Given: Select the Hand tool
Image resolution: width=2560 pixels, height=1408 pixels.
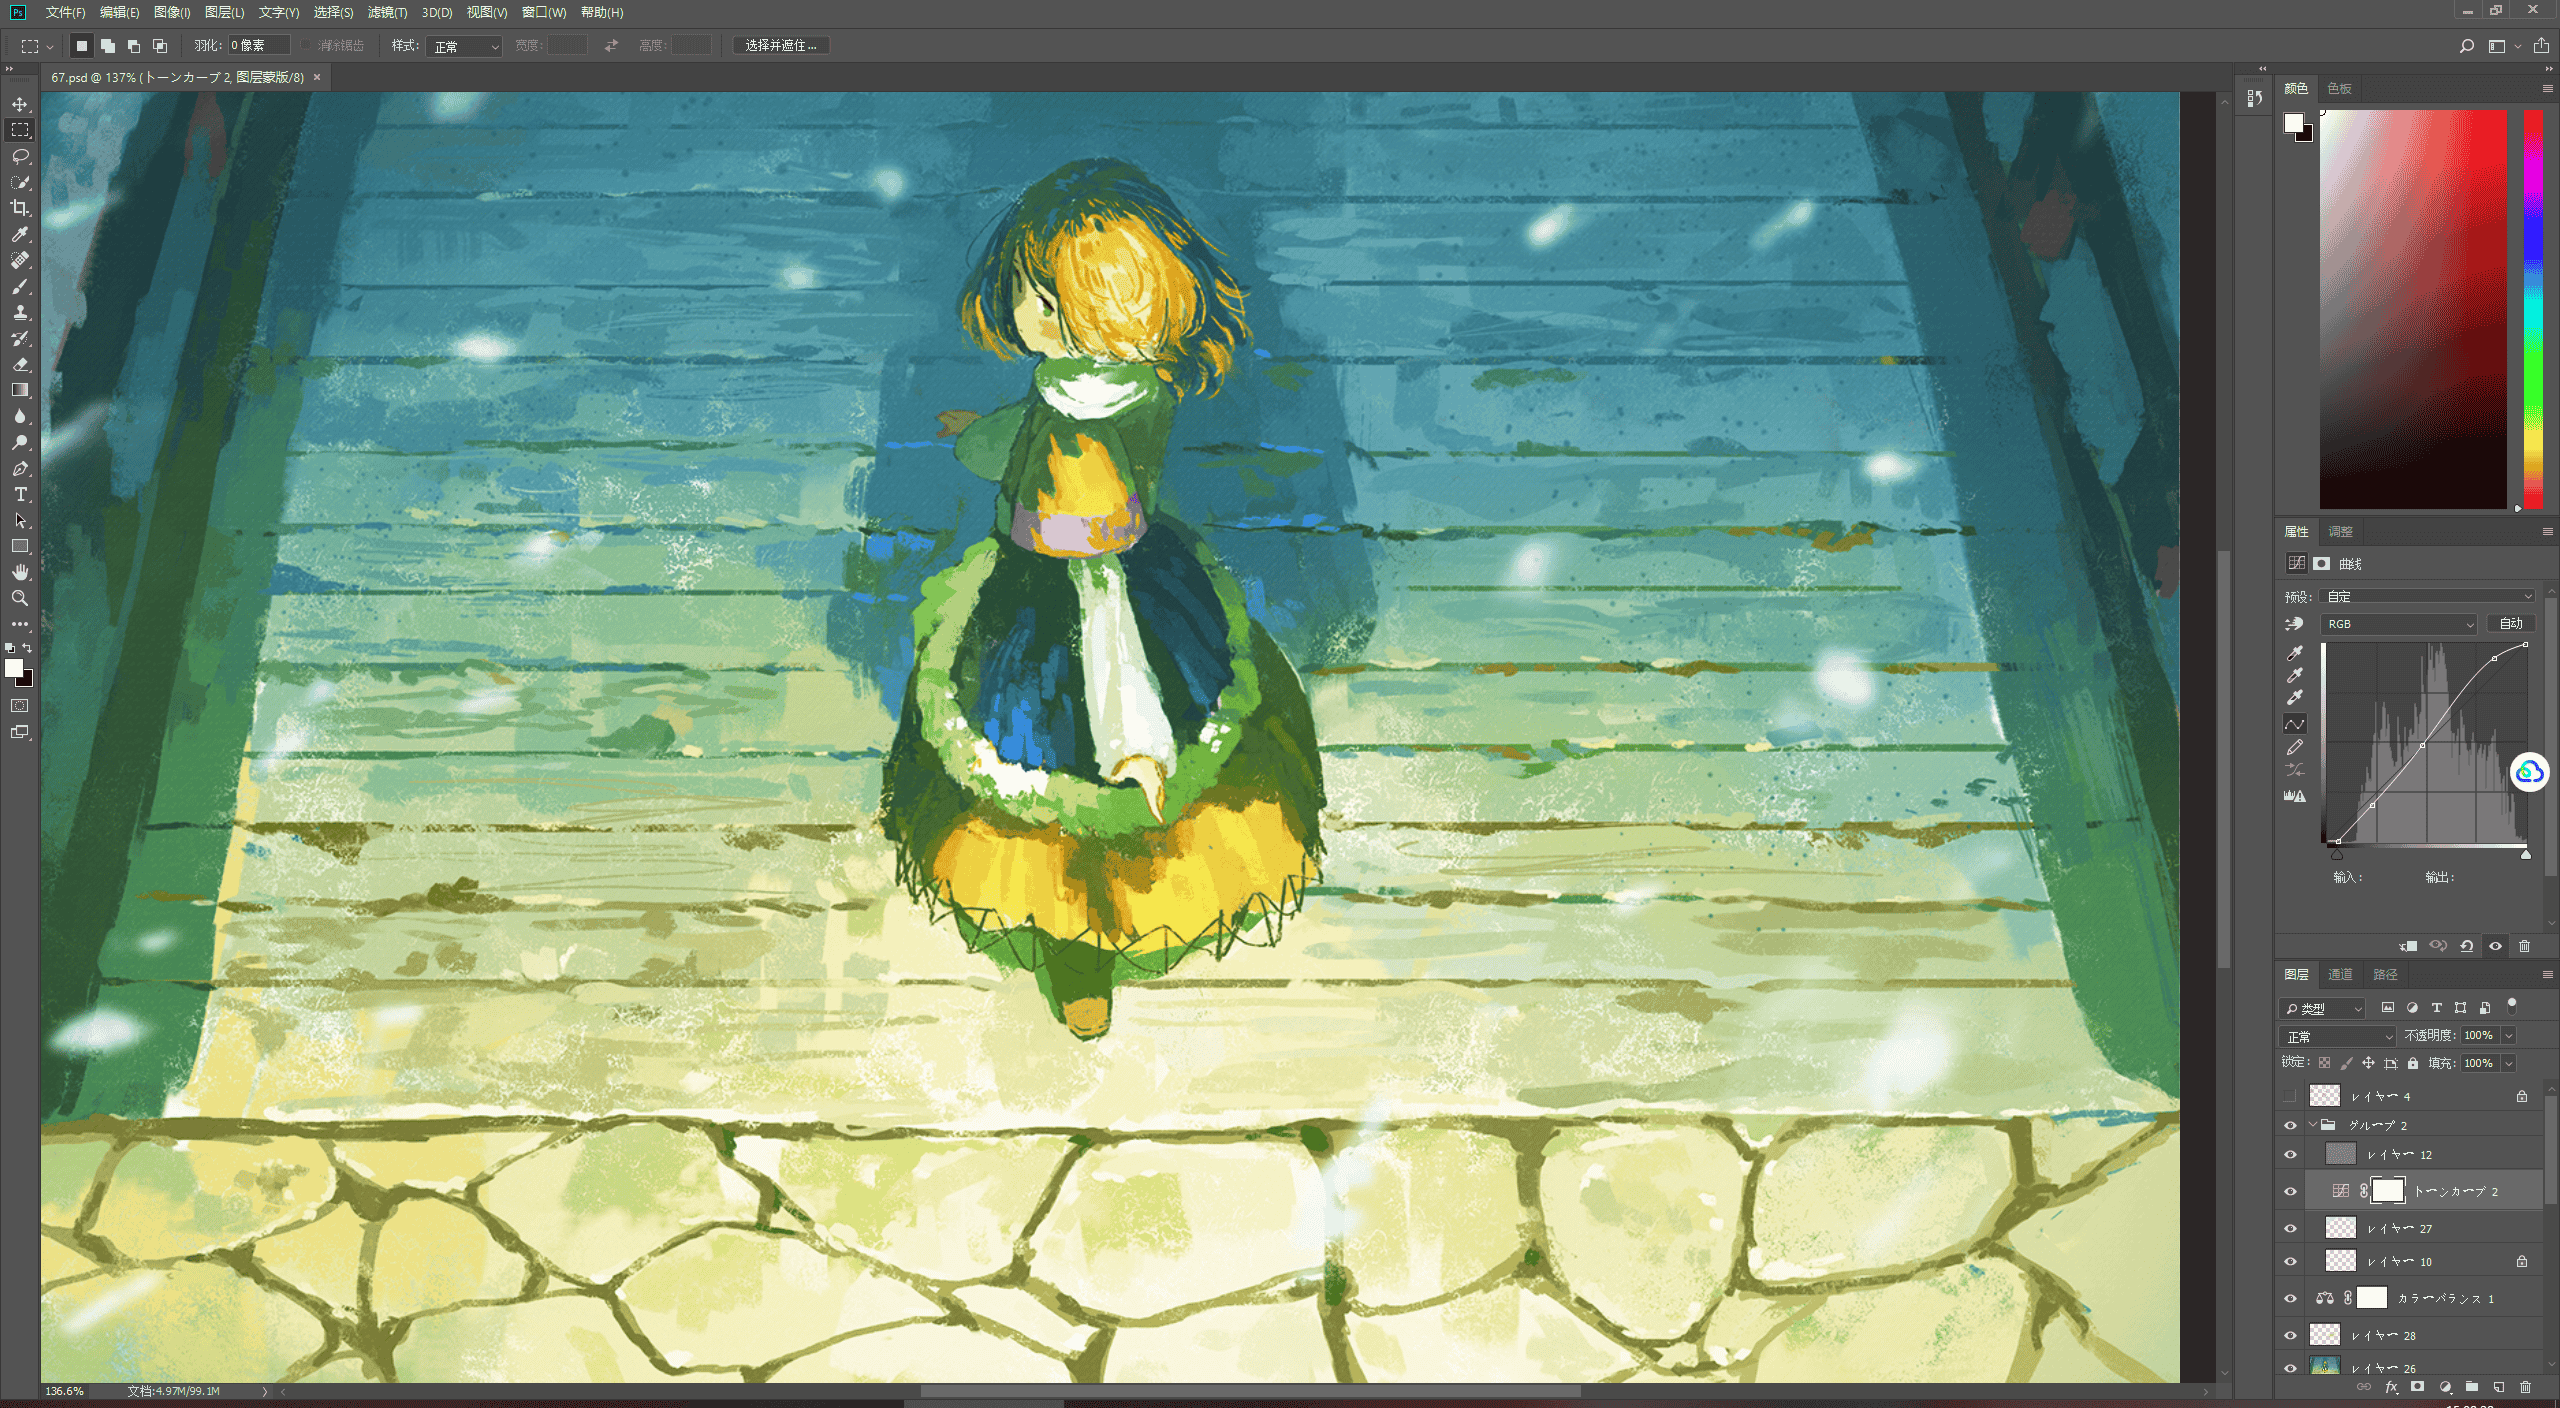Looking at the screenshot, I should [x=20, y=572].
